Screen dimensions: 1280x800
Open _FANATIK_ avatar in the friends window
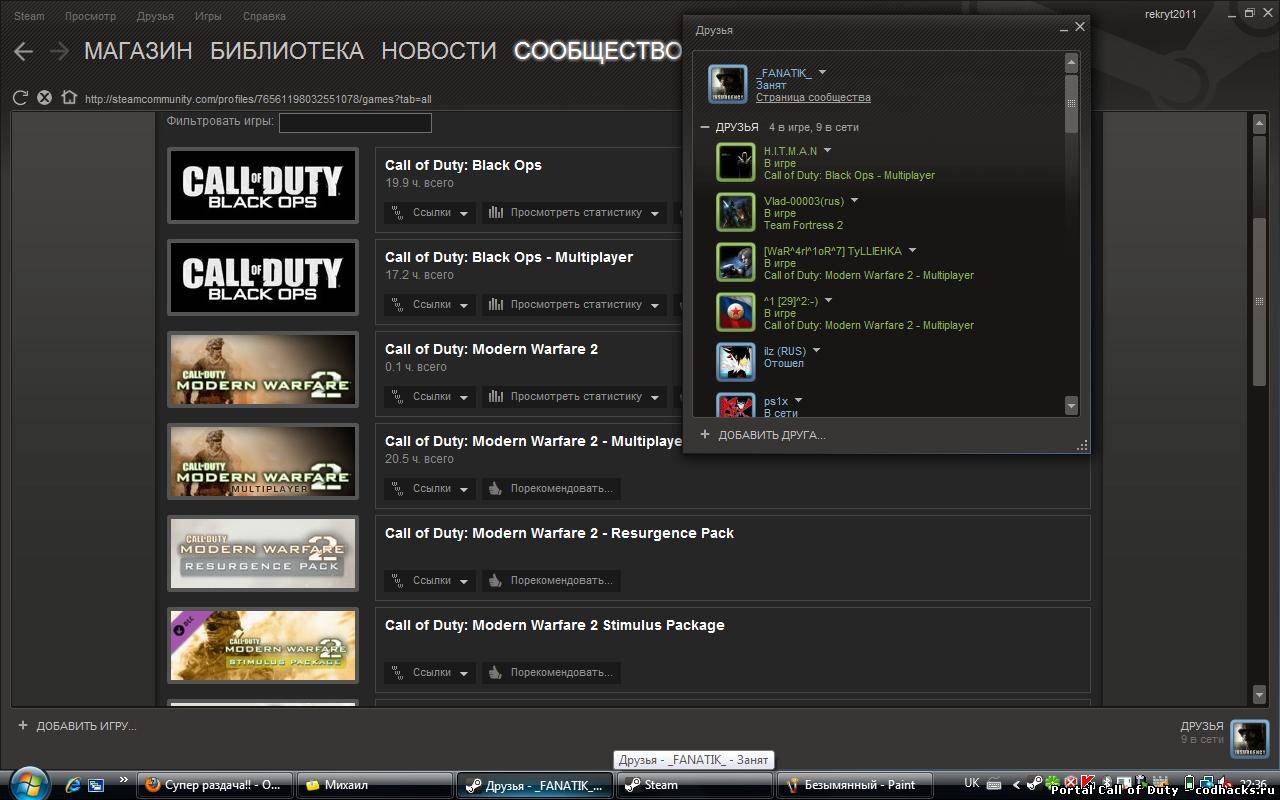point(728,84)
